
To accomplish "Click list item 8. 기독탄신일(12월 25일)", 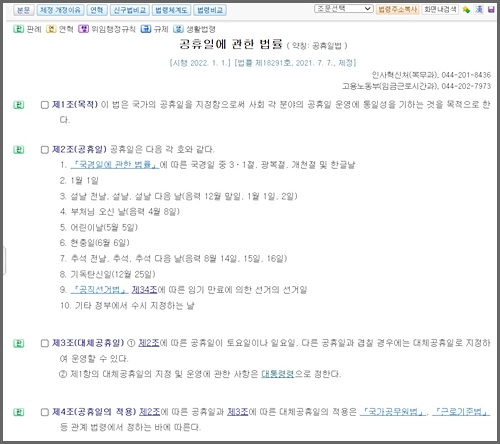I will [x=108, y=275].
